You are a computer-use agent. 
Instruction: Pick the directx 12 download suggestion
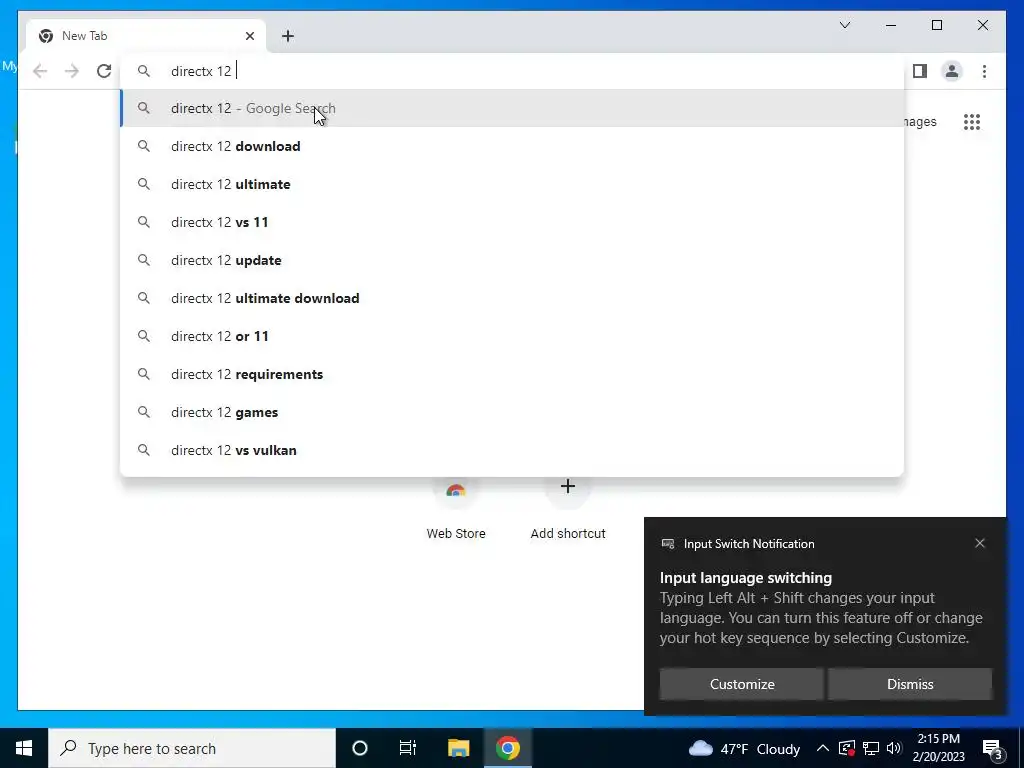pos(513,146)
